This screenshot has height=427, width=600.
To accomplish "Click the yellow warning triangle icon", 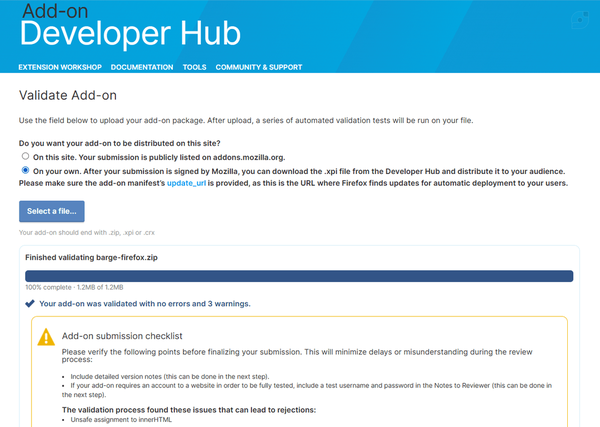I will tap(46, 337).
